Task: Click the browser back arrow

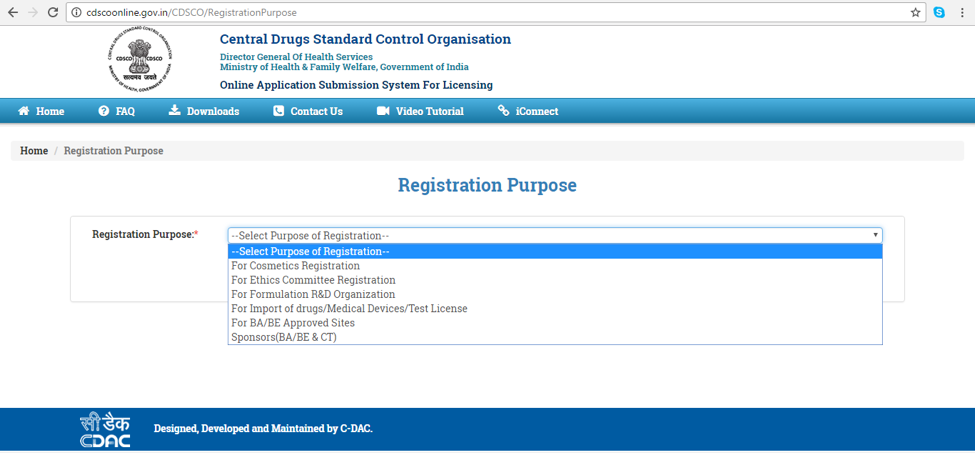Action: click(x=12, y=13)
